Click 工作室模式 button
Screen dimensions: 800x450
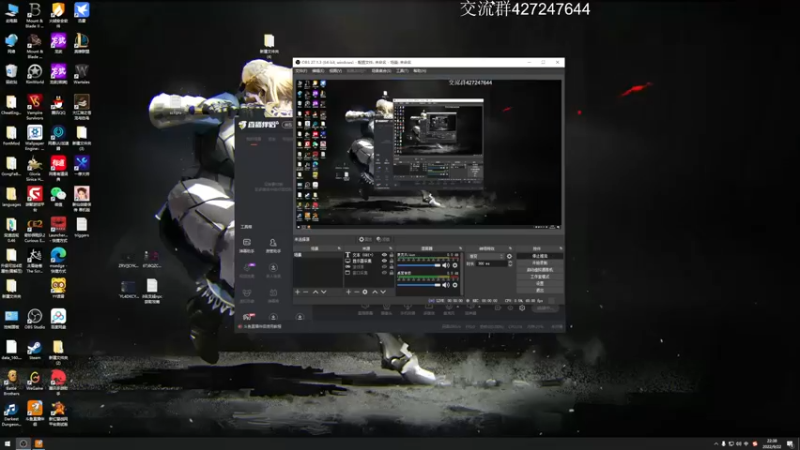tap(539, 277)
